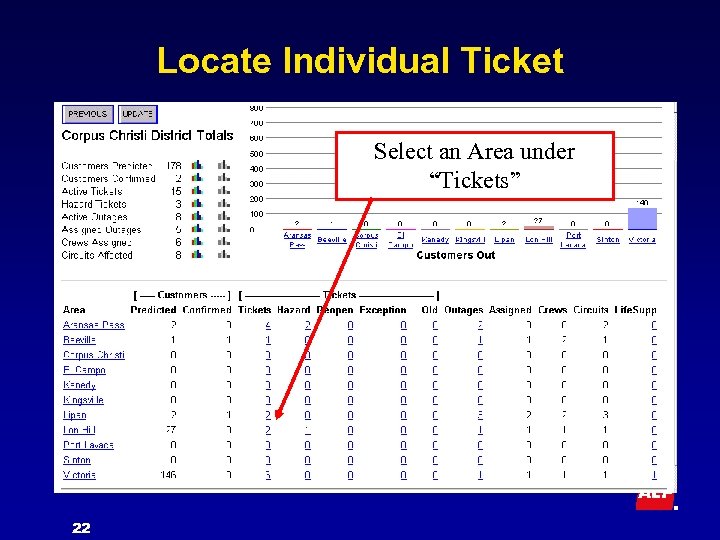Open Kingsville in the Area column
This screenshot has height=540, width=720.
83,400
